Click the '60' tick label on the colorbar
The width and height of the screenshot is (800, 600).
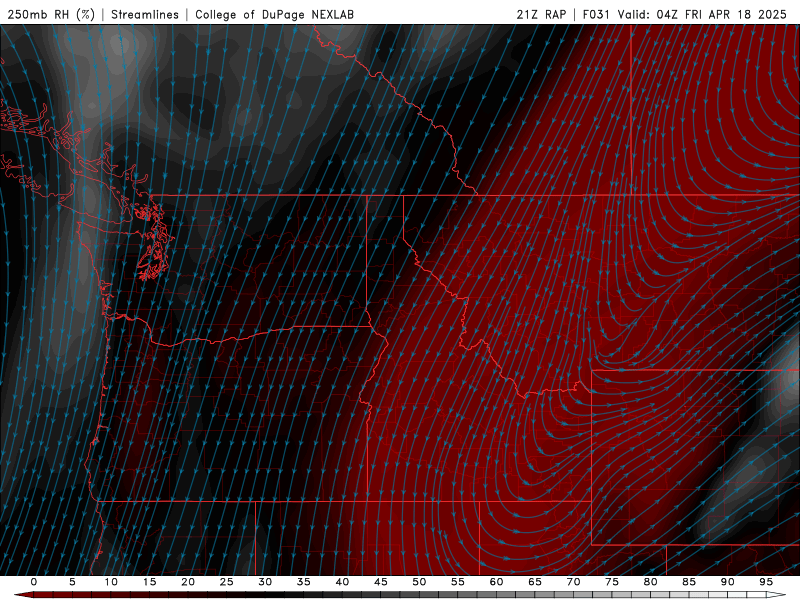coord(496,582)
